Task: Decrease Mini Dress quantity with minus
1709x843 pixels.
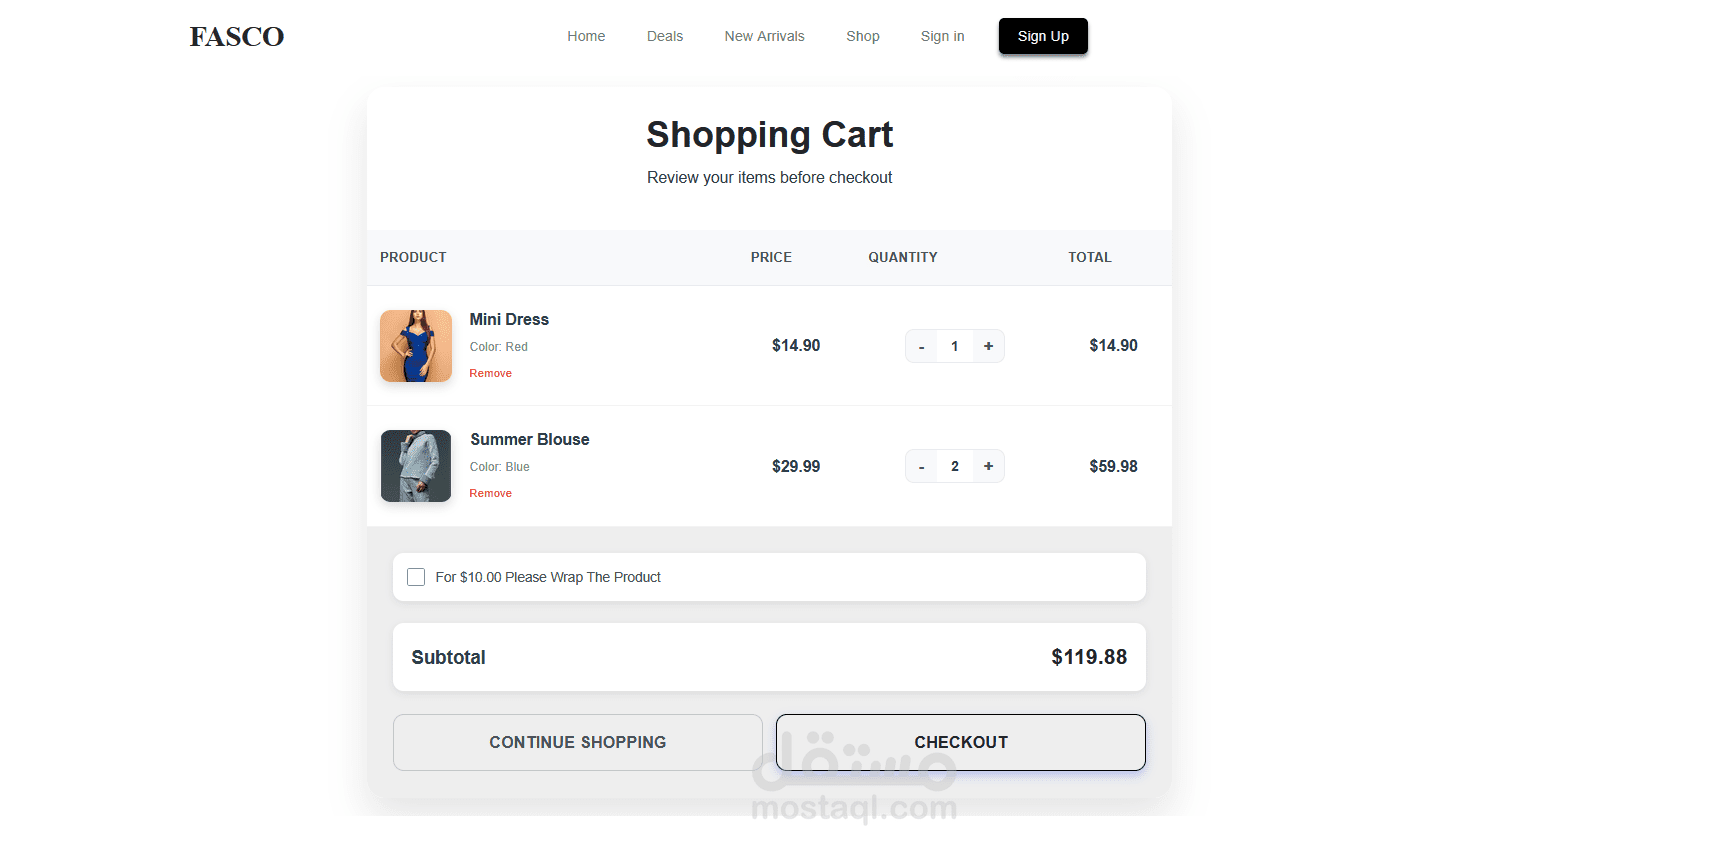Action: tap(921, 347)
